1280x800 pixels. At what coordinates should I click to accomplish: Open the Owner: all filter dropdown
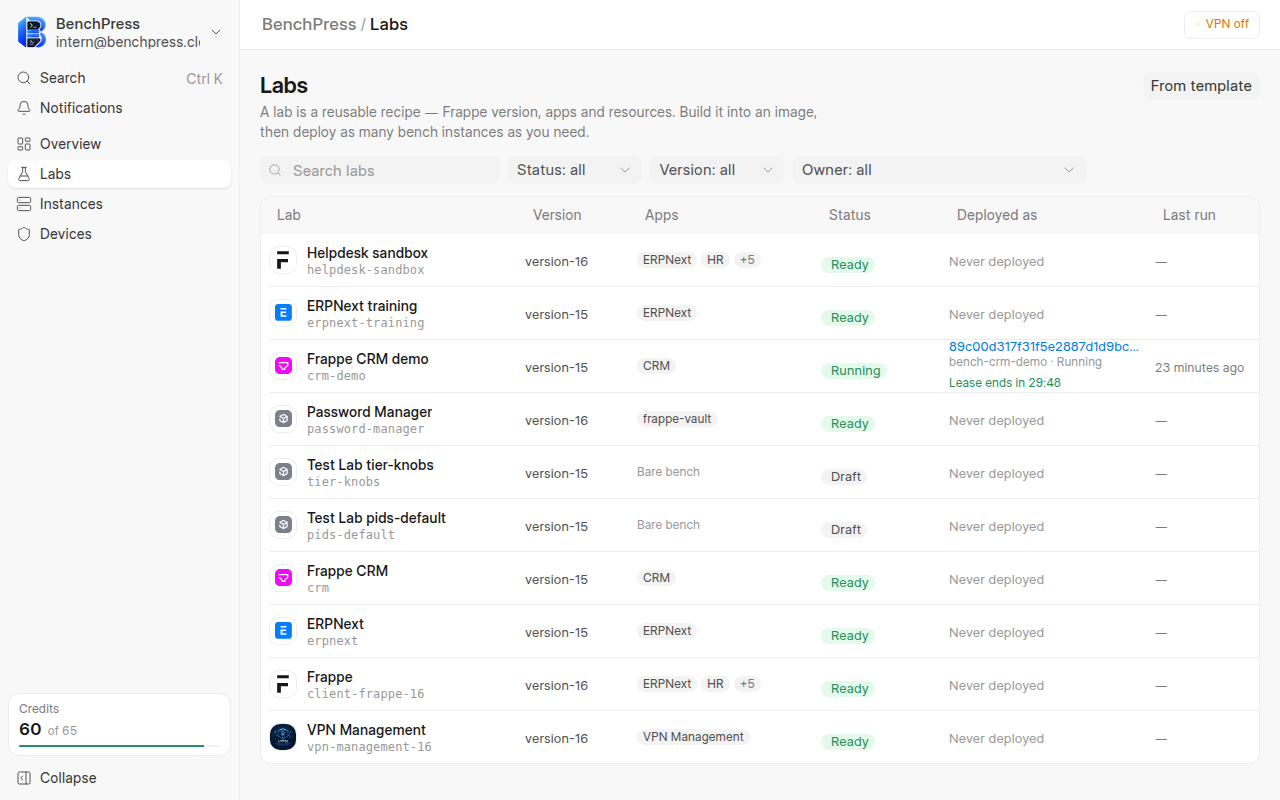(x=939, y=170)
